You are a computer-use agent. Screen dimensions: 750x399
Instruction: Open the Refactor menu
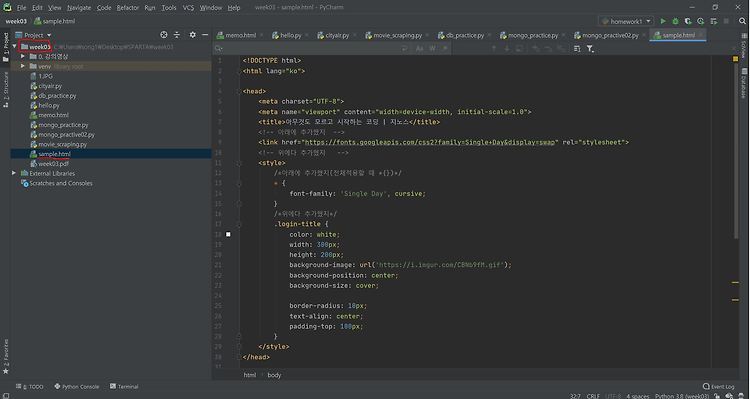(x=127, y=8)
